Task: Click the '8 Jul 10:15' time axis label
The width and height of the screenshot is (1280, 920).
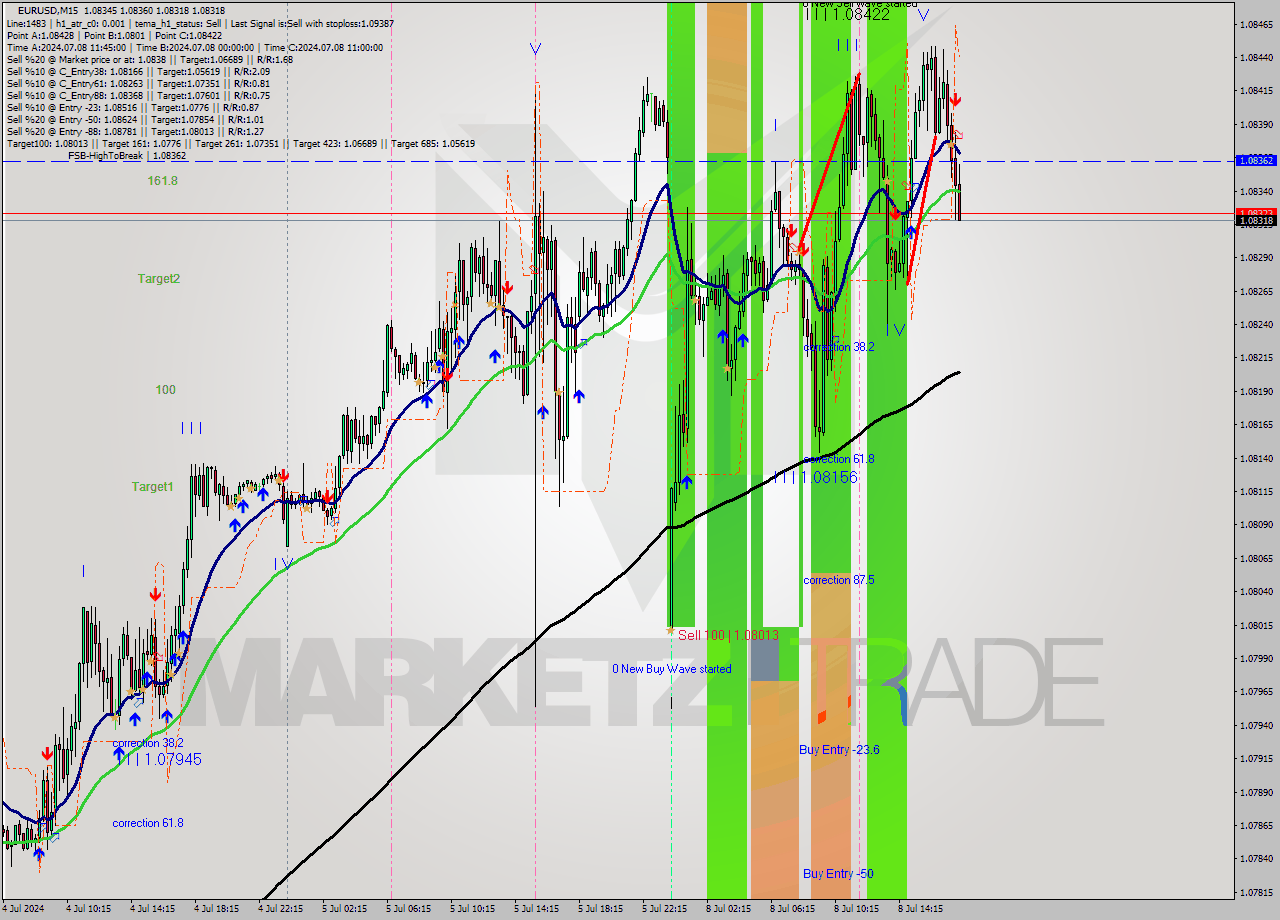Action: pyautogui.click(x=857, y=909)
